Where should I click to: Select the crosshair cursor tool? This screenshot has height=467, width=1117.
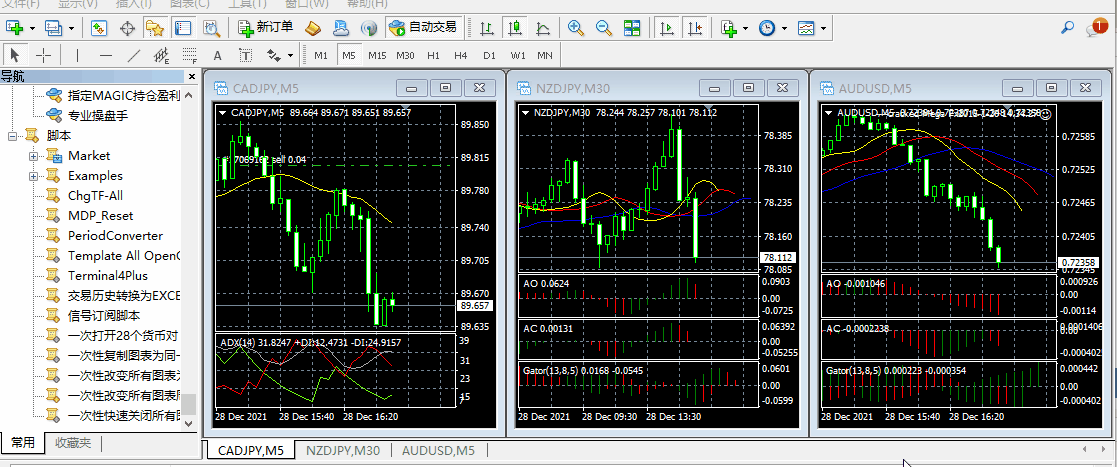coord(44,55)
